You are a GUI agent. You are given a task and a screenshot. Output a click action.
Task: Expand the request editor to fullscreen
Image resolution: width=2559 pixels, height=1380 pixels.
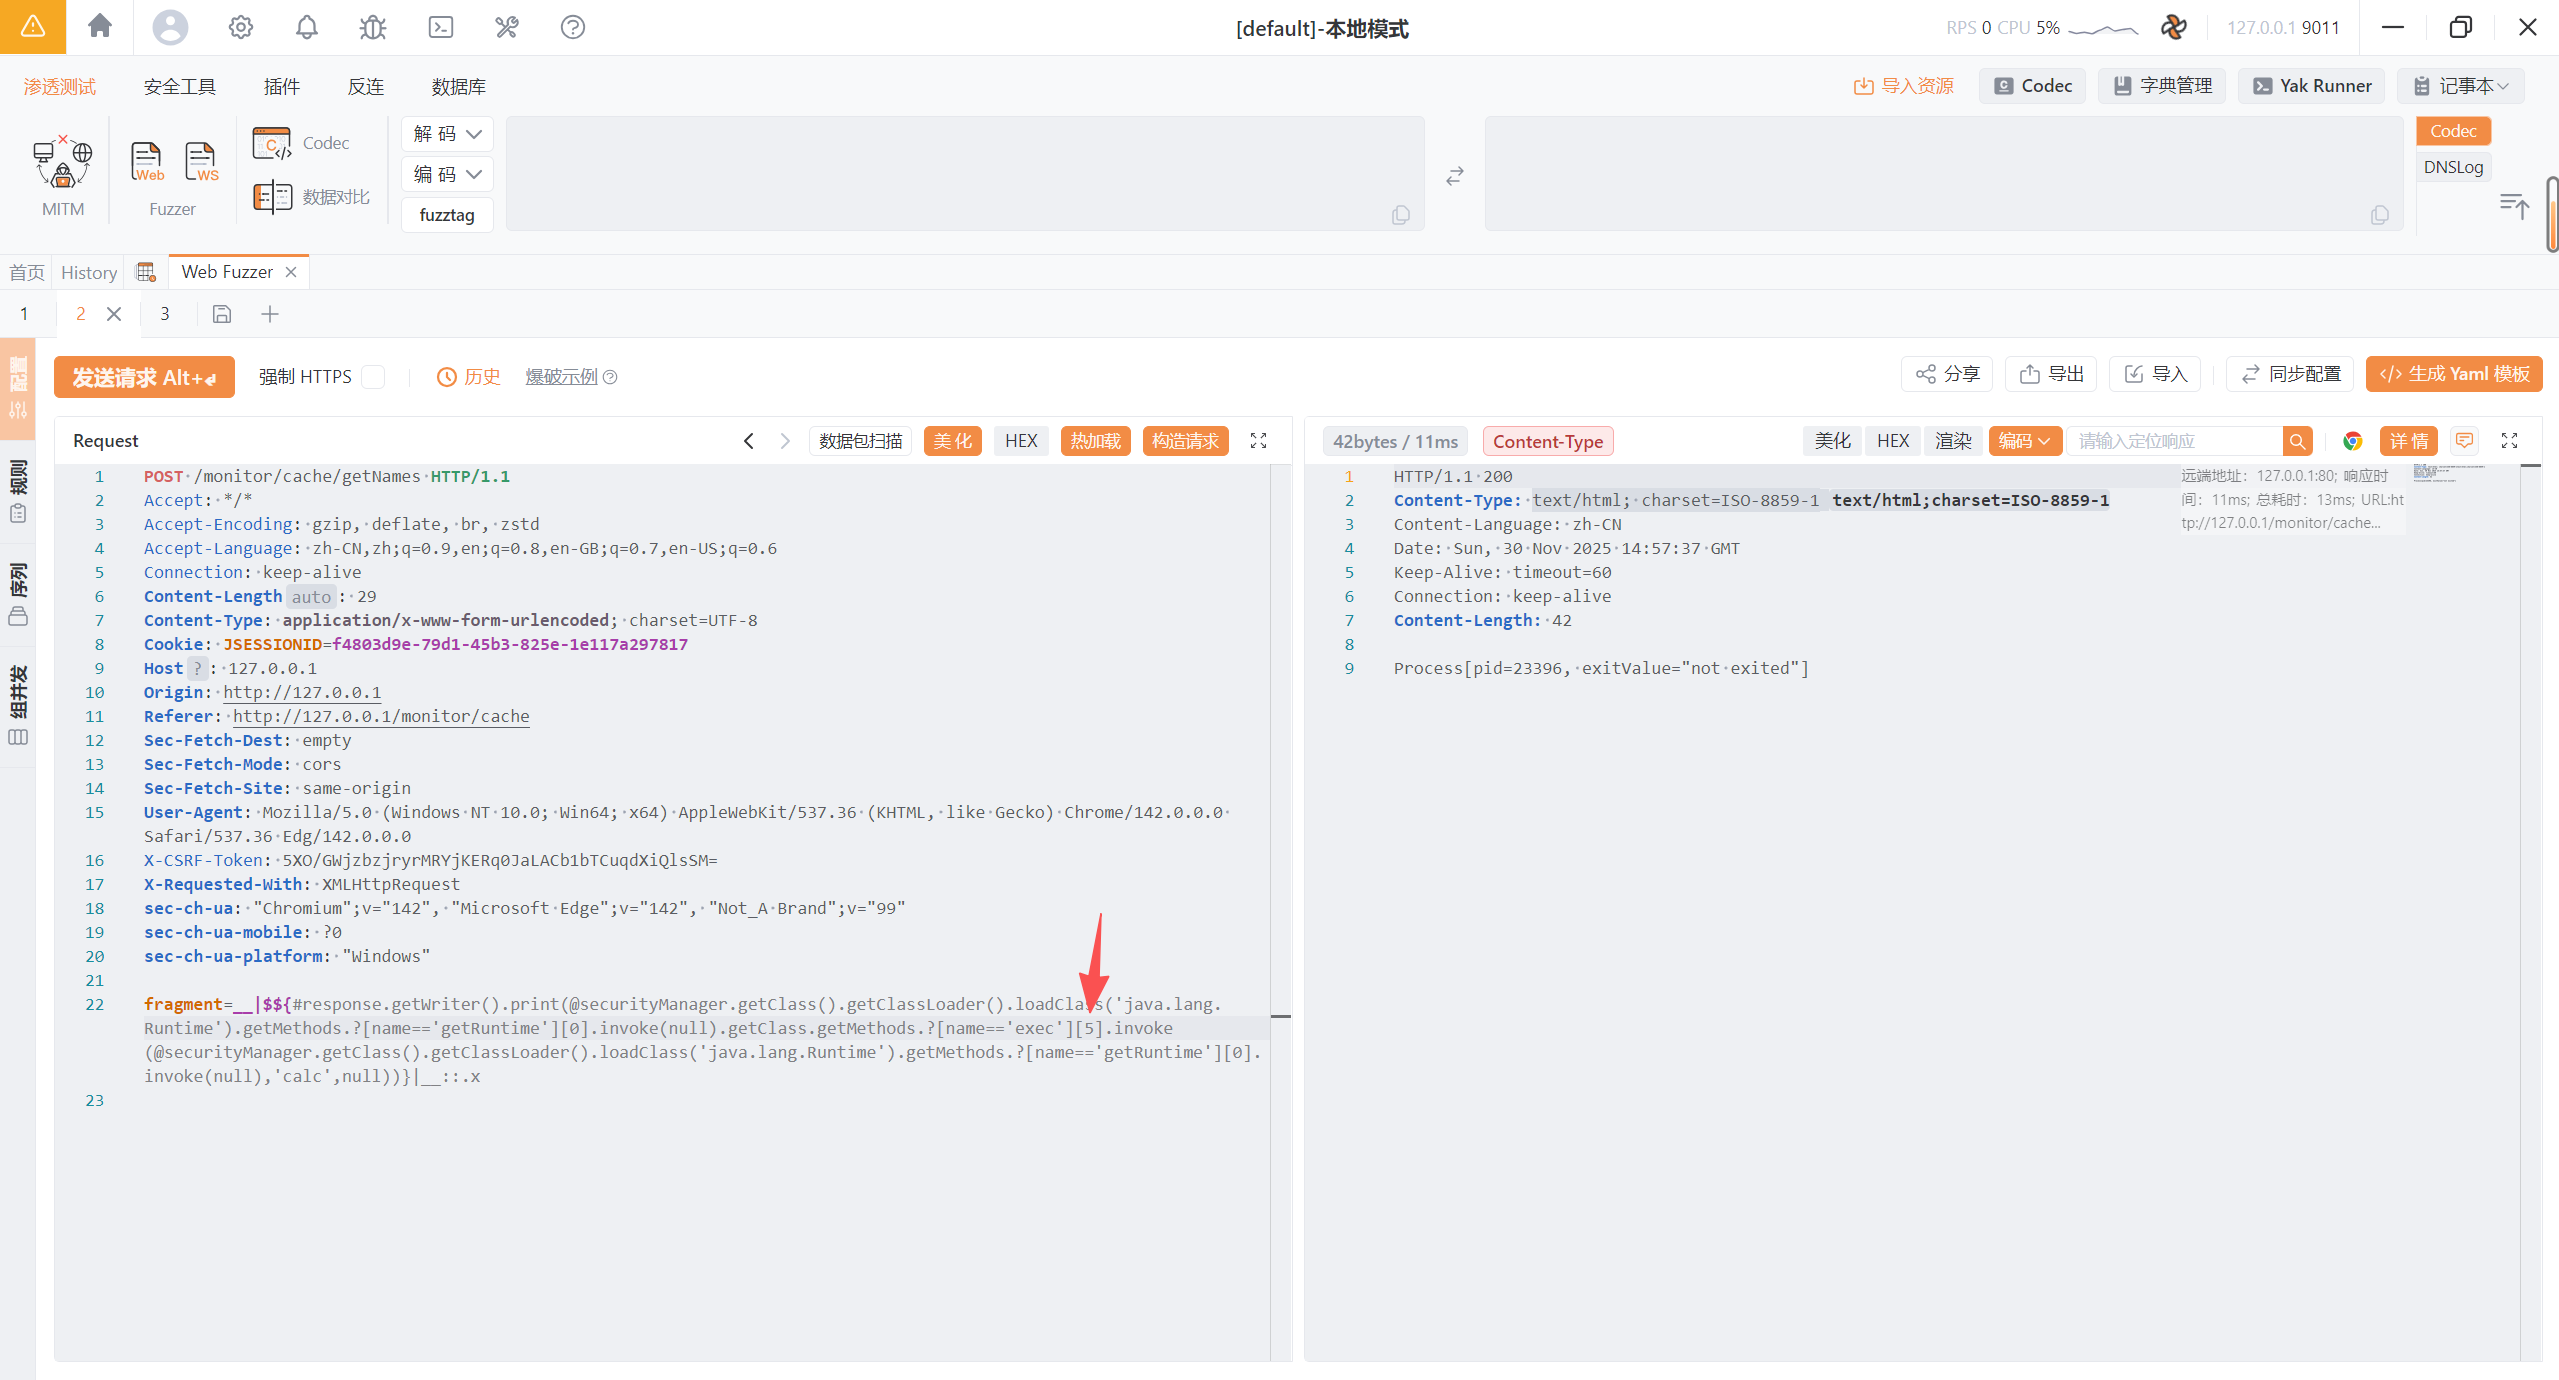tap(1258, 441)
